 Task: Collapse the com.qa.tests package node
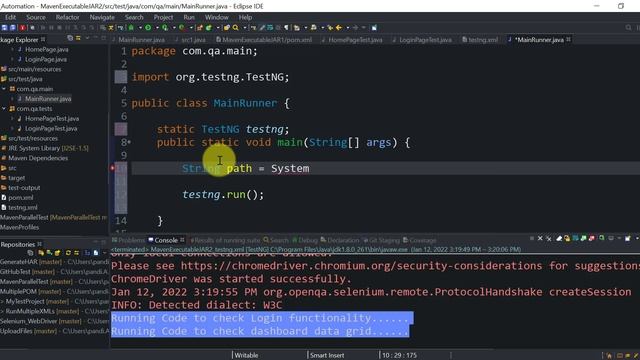click(4, 109)
